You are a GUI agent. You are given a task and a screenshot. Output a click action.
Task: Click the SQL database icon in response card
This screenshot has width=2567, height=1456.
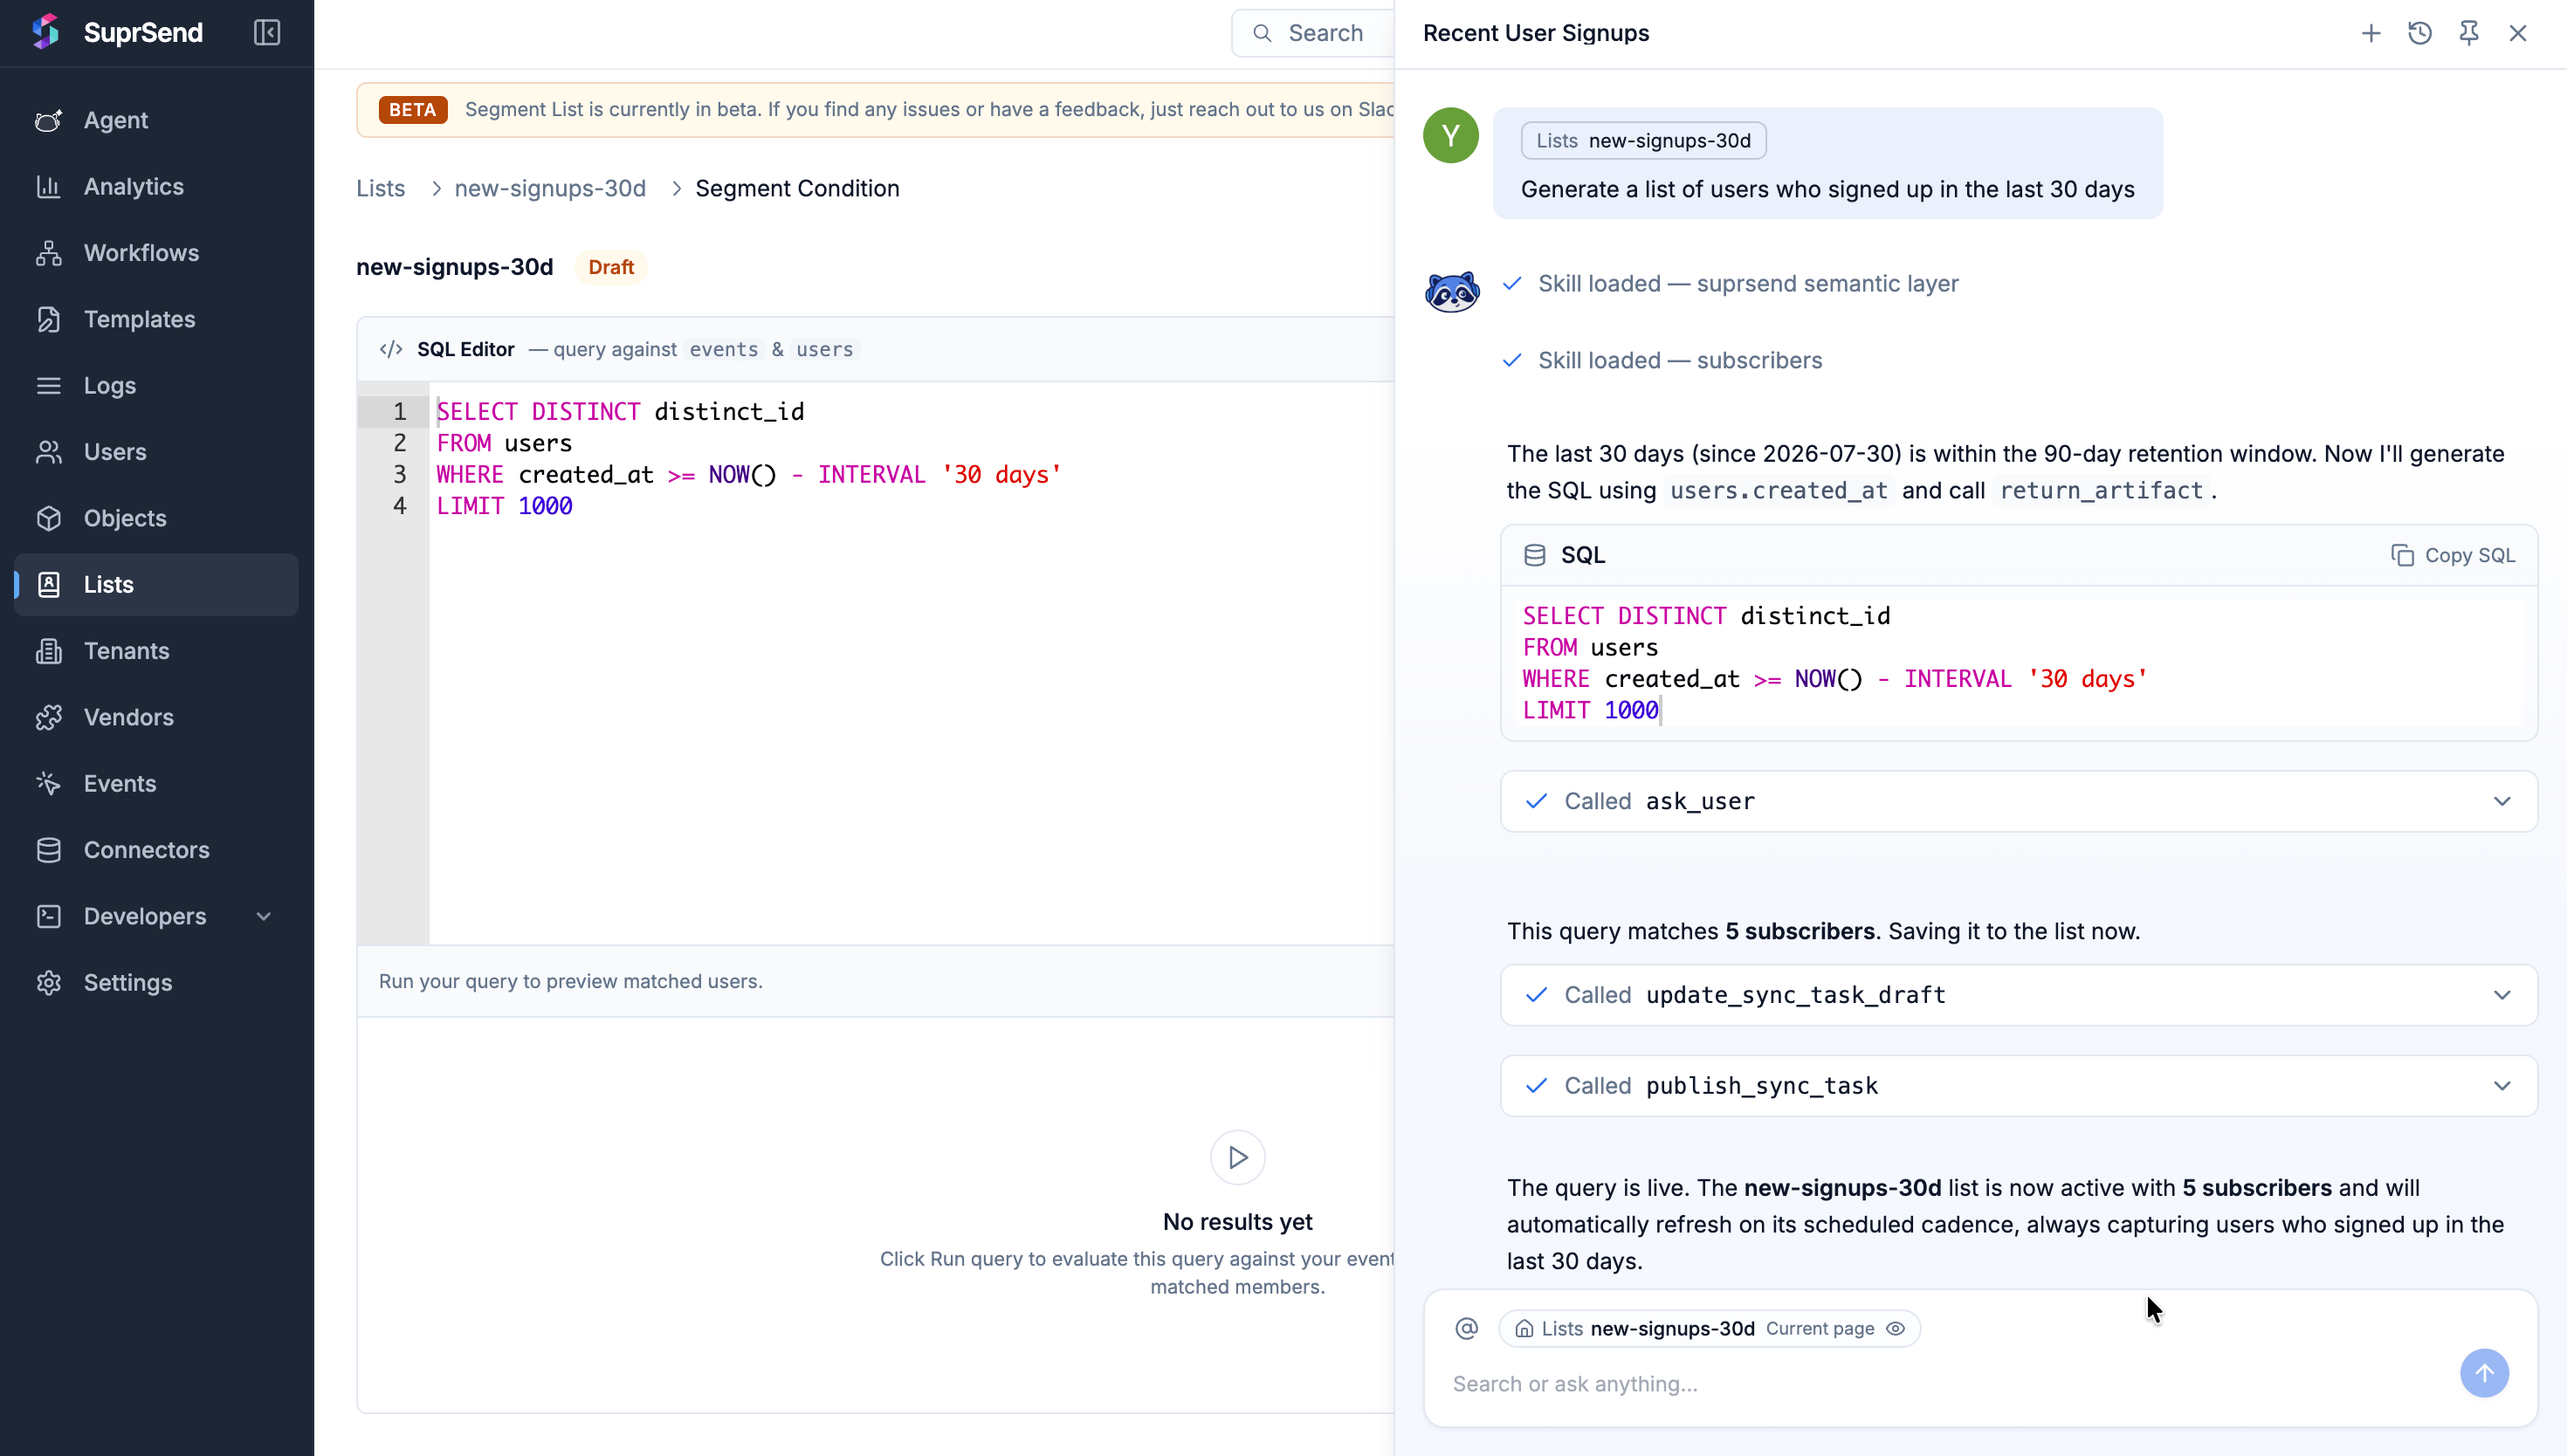[1534, 555]
